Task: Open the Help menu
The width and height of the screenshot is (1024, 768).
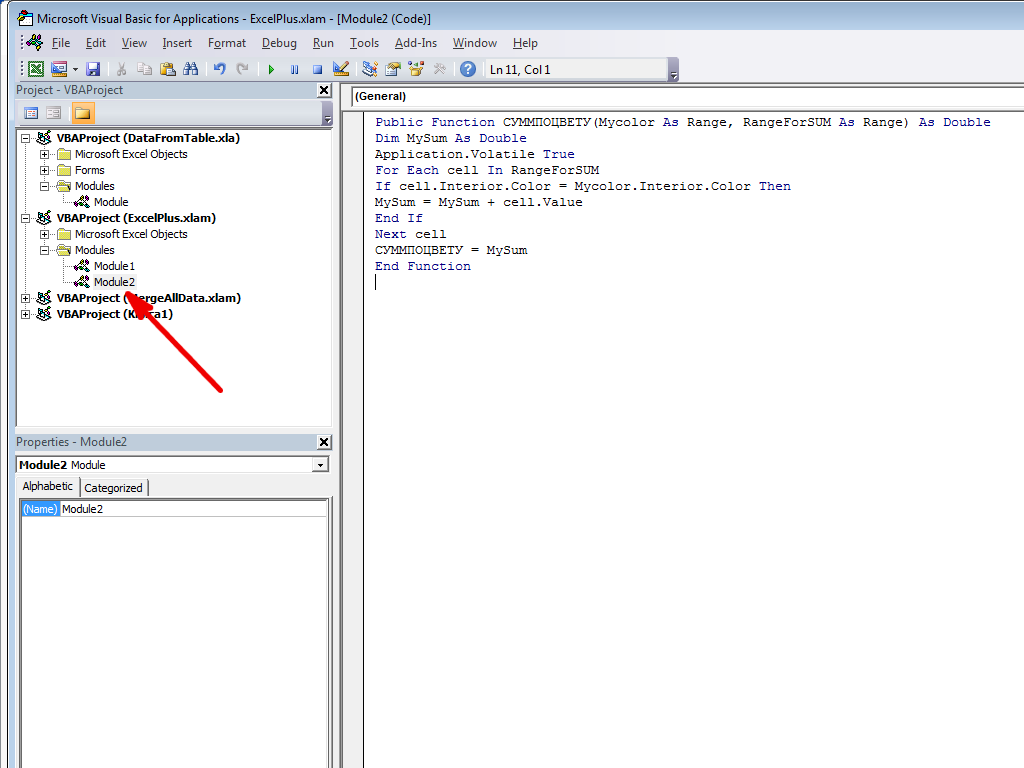Action: tap(525, 43)
